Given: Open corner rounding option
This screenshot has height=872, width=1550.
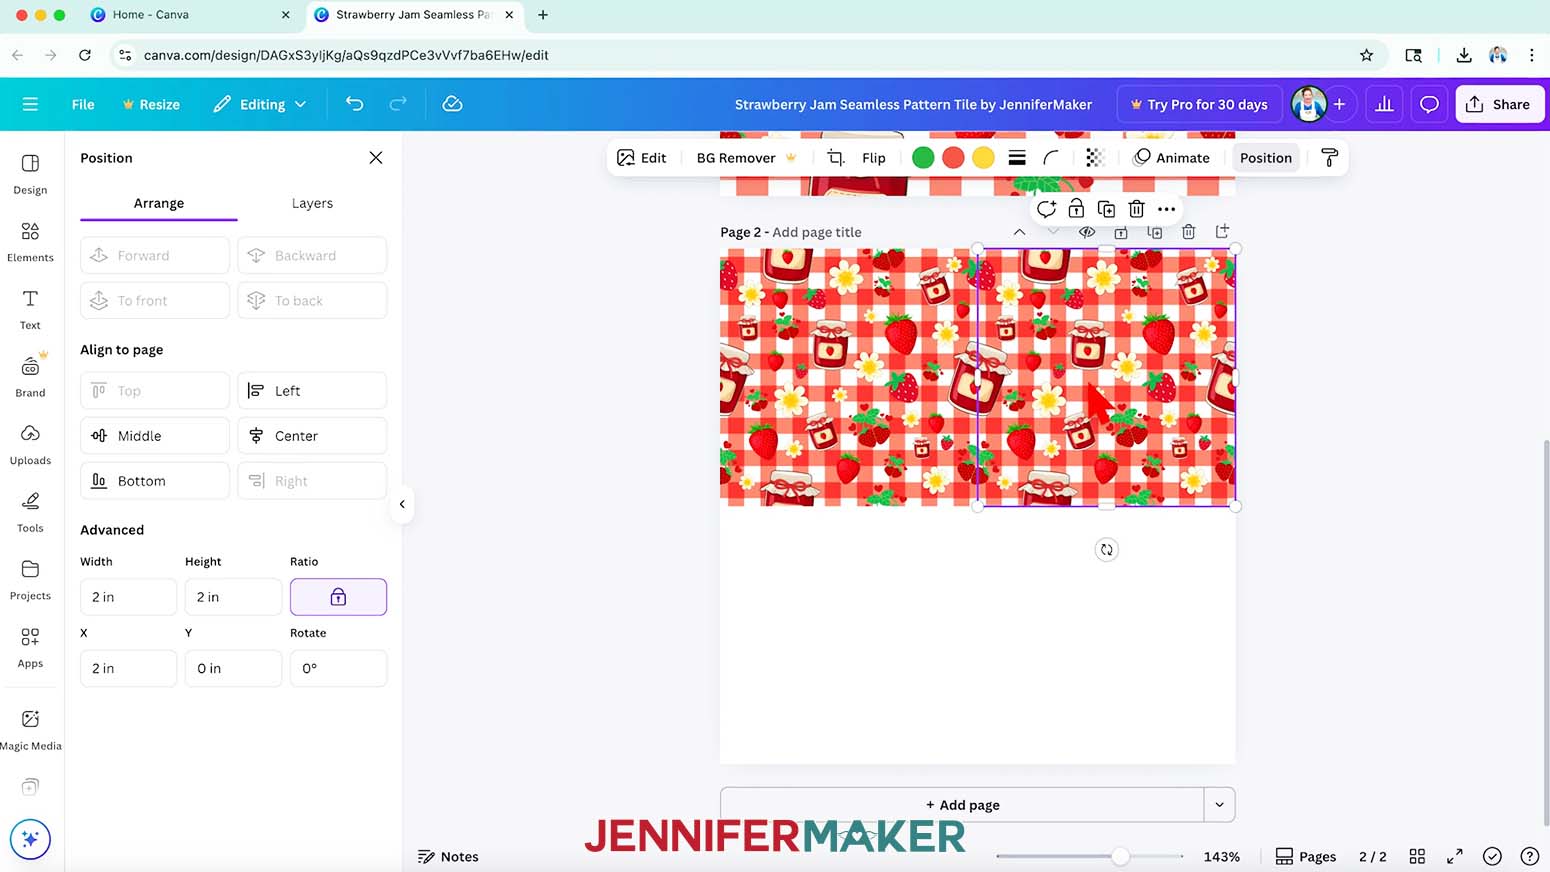Looking at the screenshot, I should [1051, 158].
